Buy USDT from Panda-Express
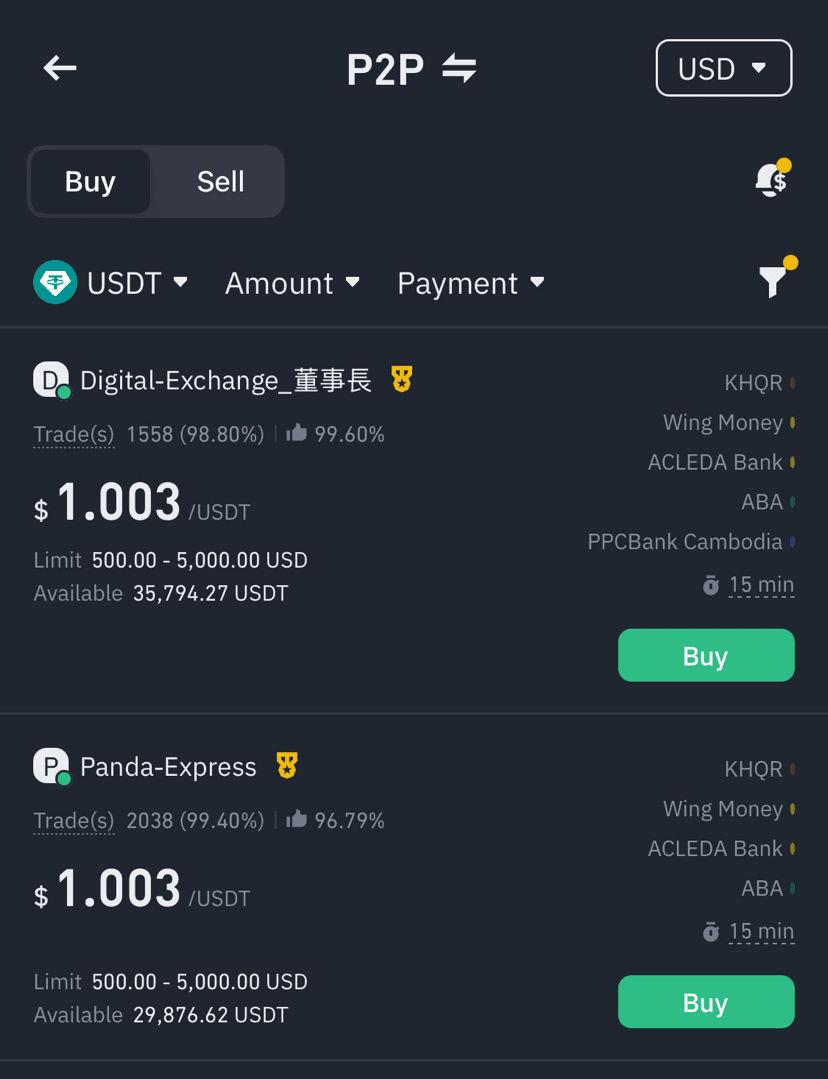The image size is (828, 1079). 705,1002
